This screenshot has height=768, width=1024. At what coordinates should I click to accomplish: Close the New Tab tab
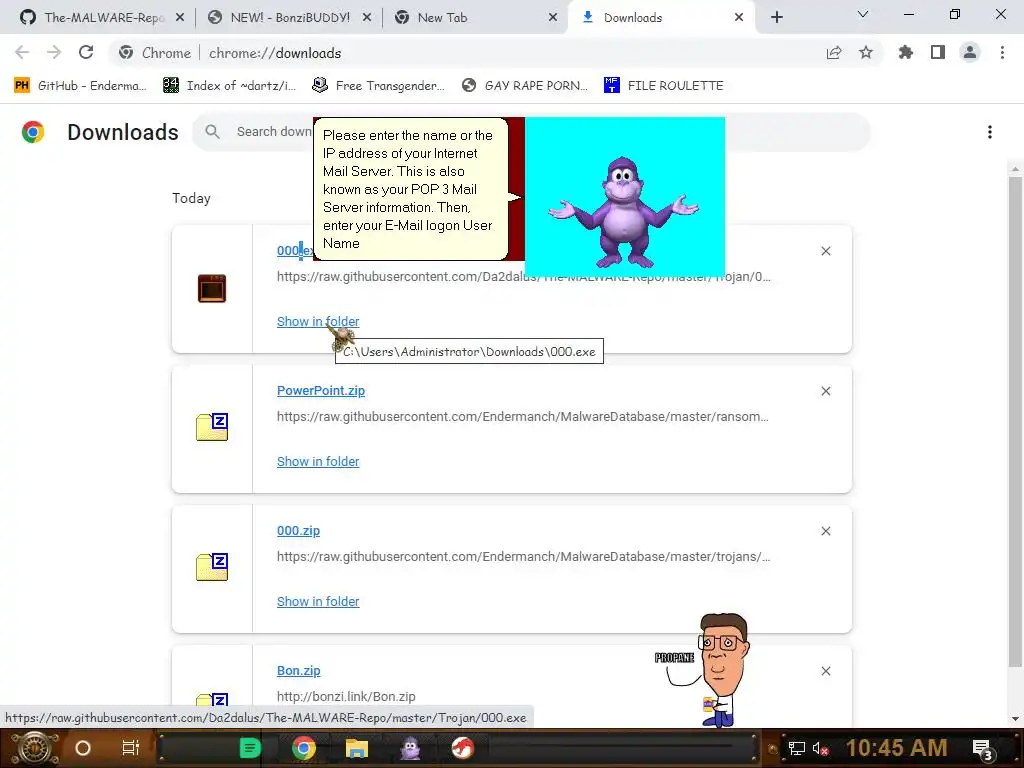(553, 17)
